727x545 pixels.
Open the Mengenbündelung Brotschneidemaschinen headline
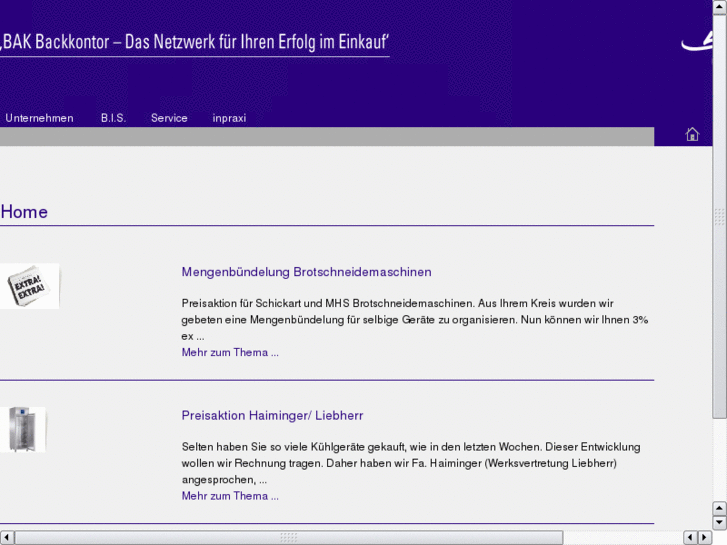[x=306, y=272]
